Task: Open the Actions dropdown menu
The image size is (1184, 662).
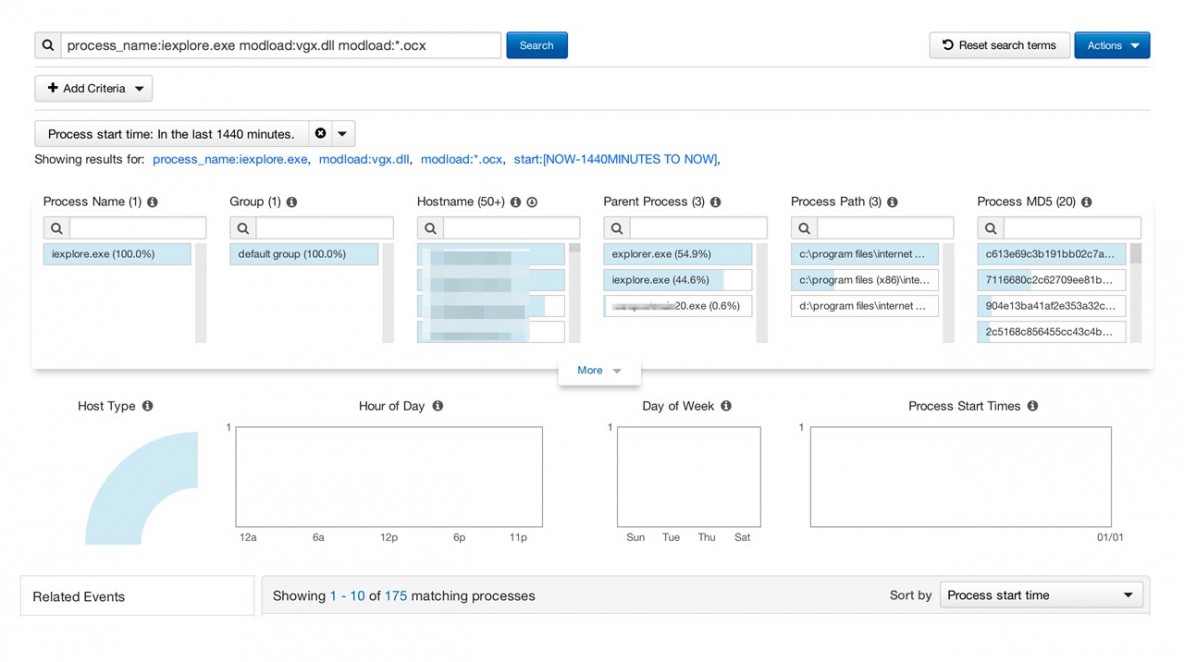Action: 1111,46
